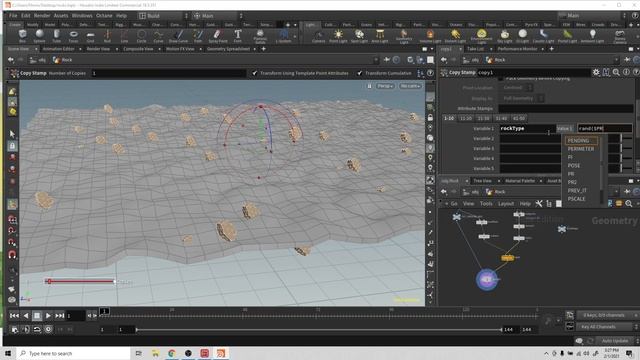This screenshot has width=640, height=360.
Task: Open the Display As Full Geometry dropdown
Action: coord(523,98)
